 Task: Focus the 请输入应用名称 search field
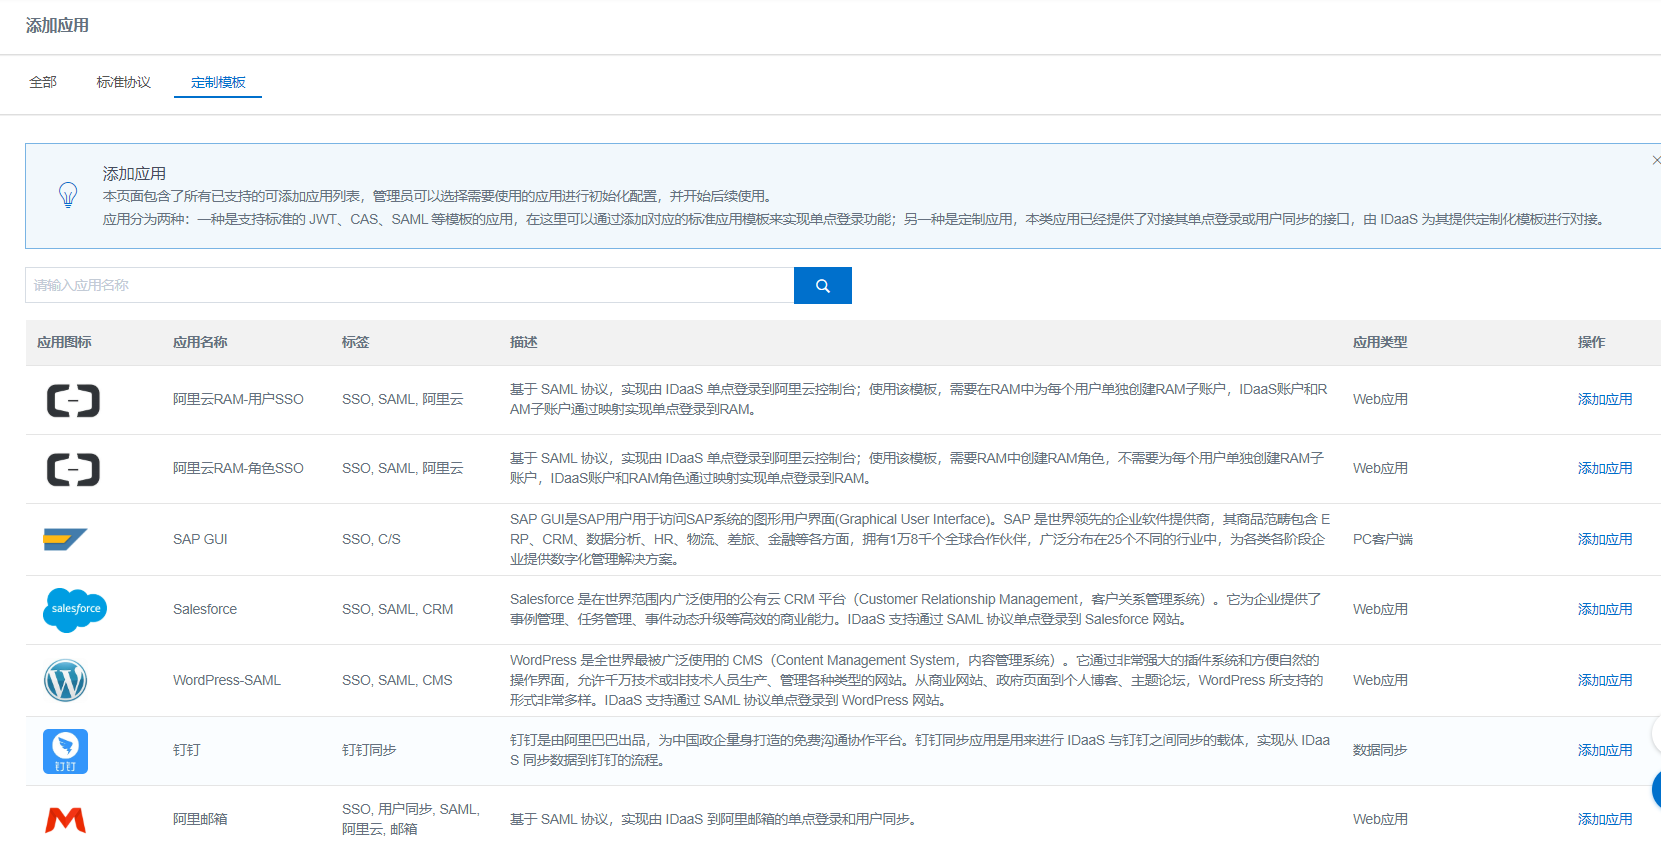tap(409, 285)
